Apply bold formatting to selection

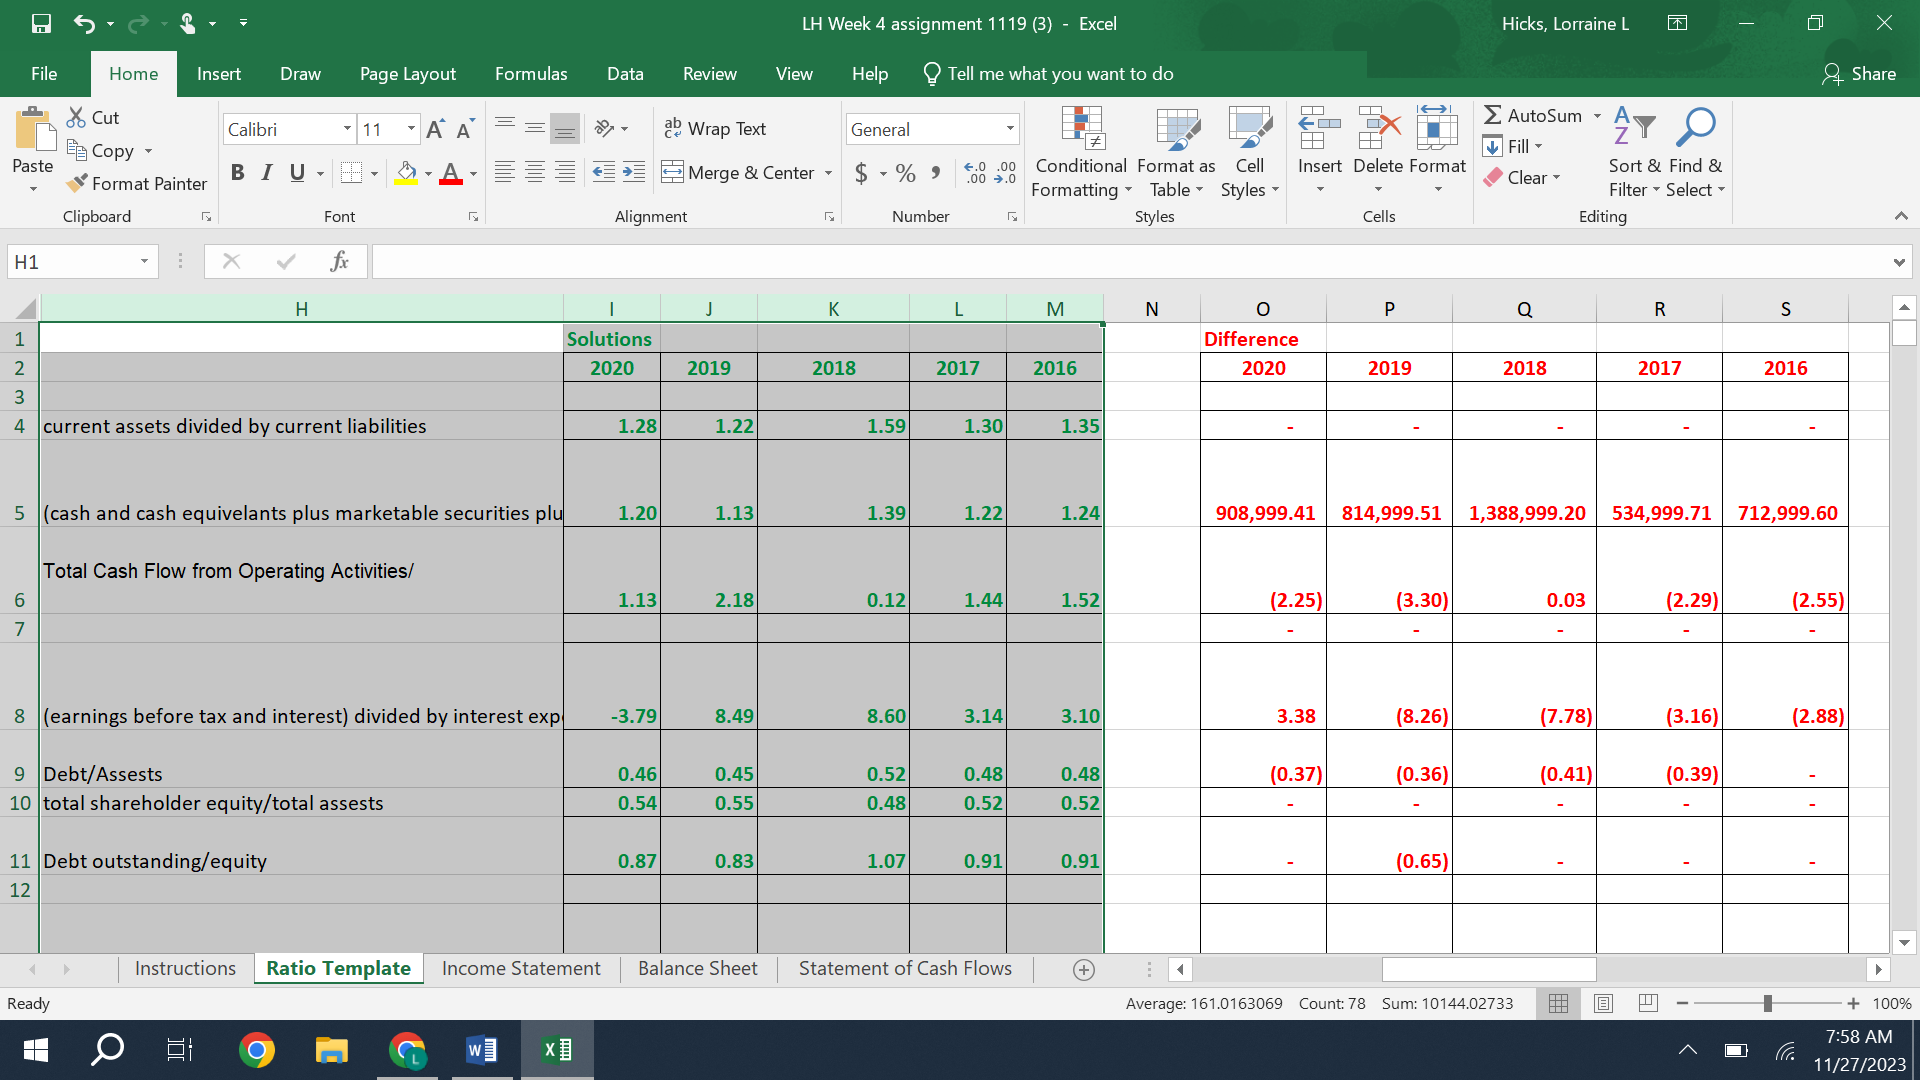[237, 172]
